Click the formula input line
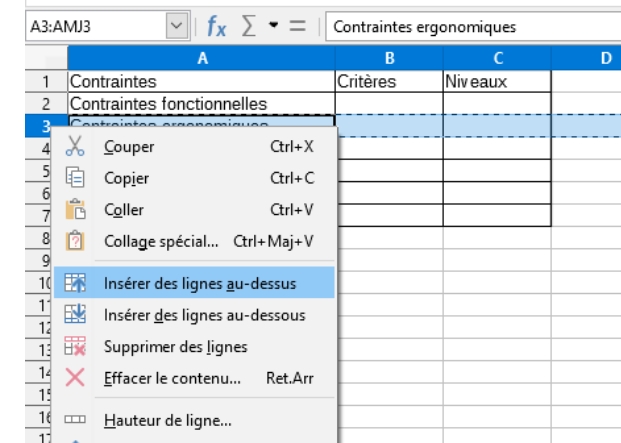Image resolution: width=621 pixels, height=443 pixels. (x=470, y=26)
